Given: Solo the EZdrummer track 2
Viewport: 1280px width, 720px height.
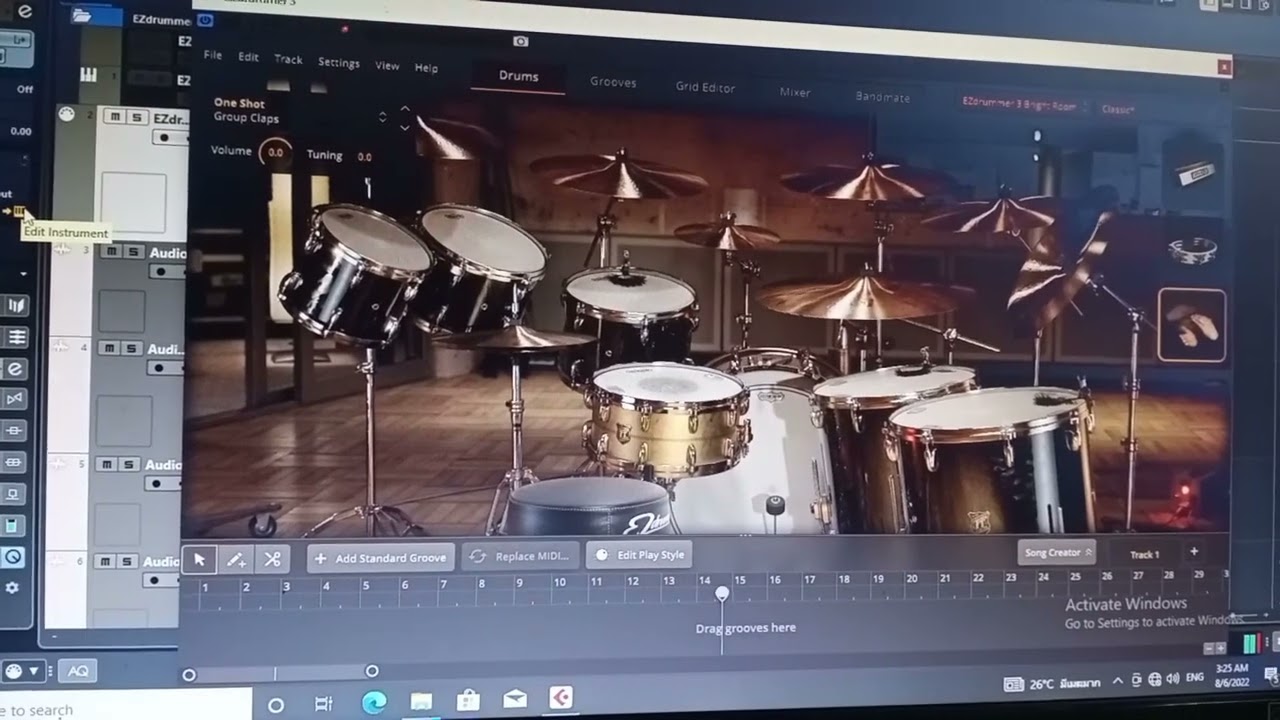Looking at the screenshot, I should pos(137,117).
